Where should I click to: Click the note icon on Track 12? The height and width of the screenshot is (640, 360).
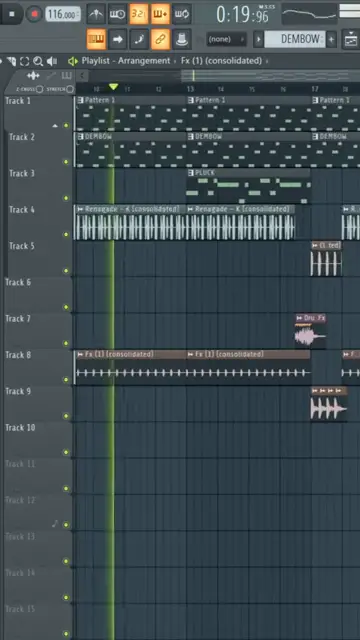55,524
